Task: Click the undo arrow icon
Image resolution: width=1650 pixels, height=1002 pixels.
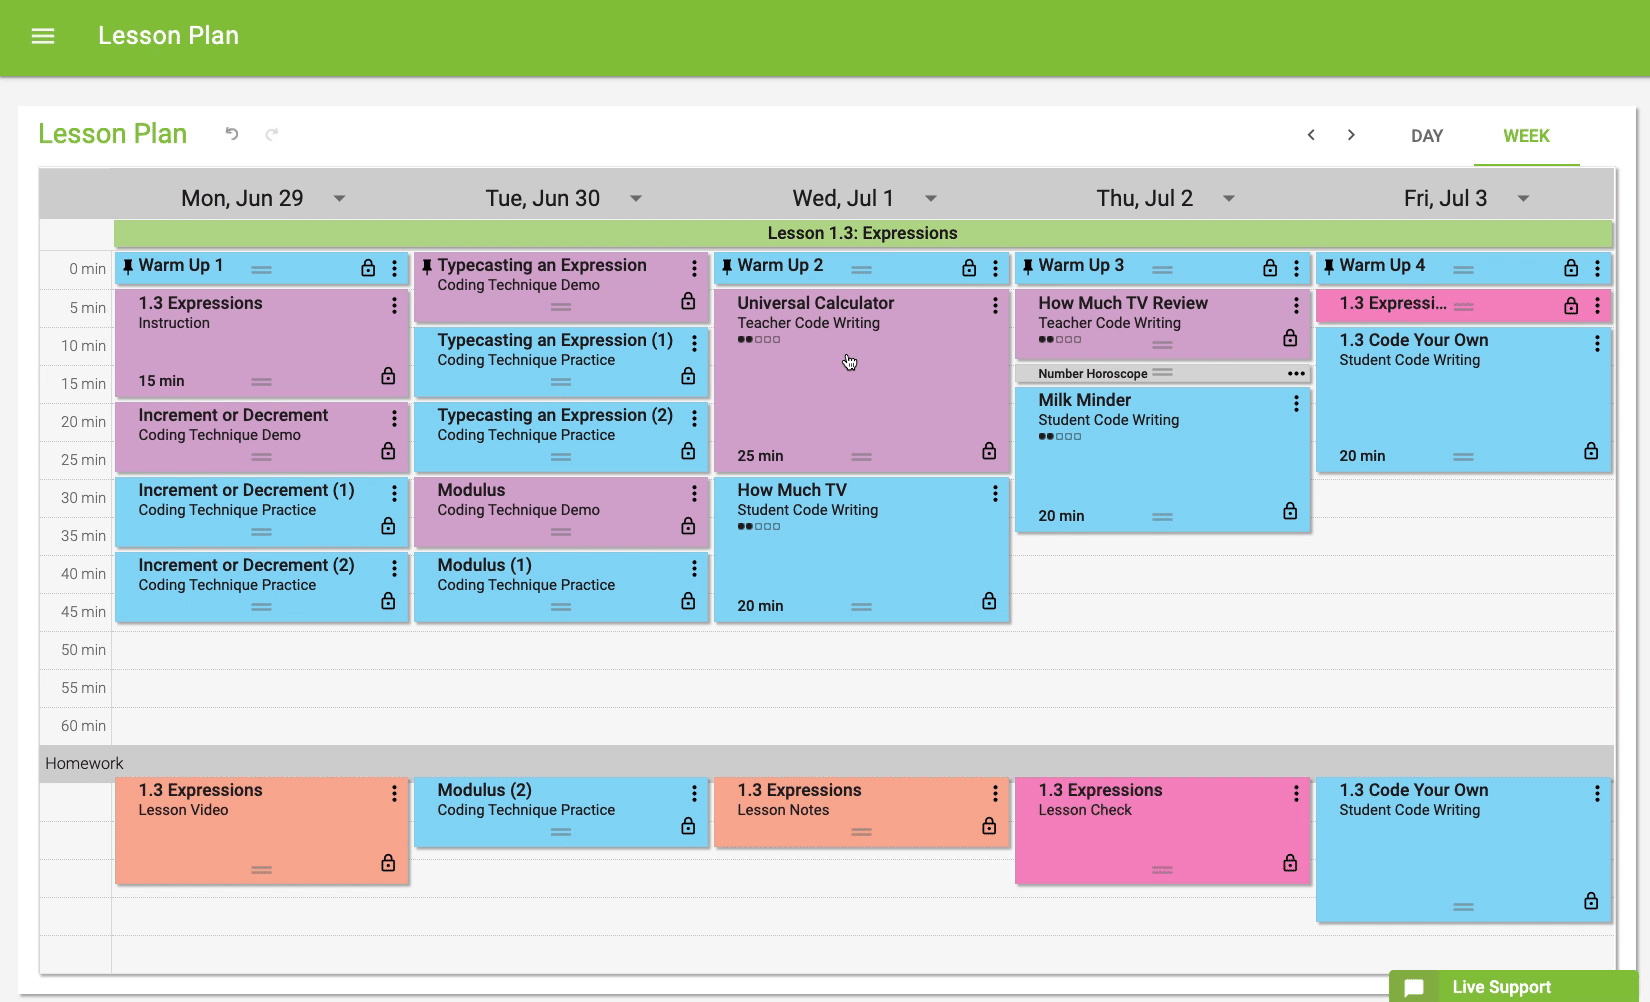Action: pyautogui.click(x=232, y=134)
